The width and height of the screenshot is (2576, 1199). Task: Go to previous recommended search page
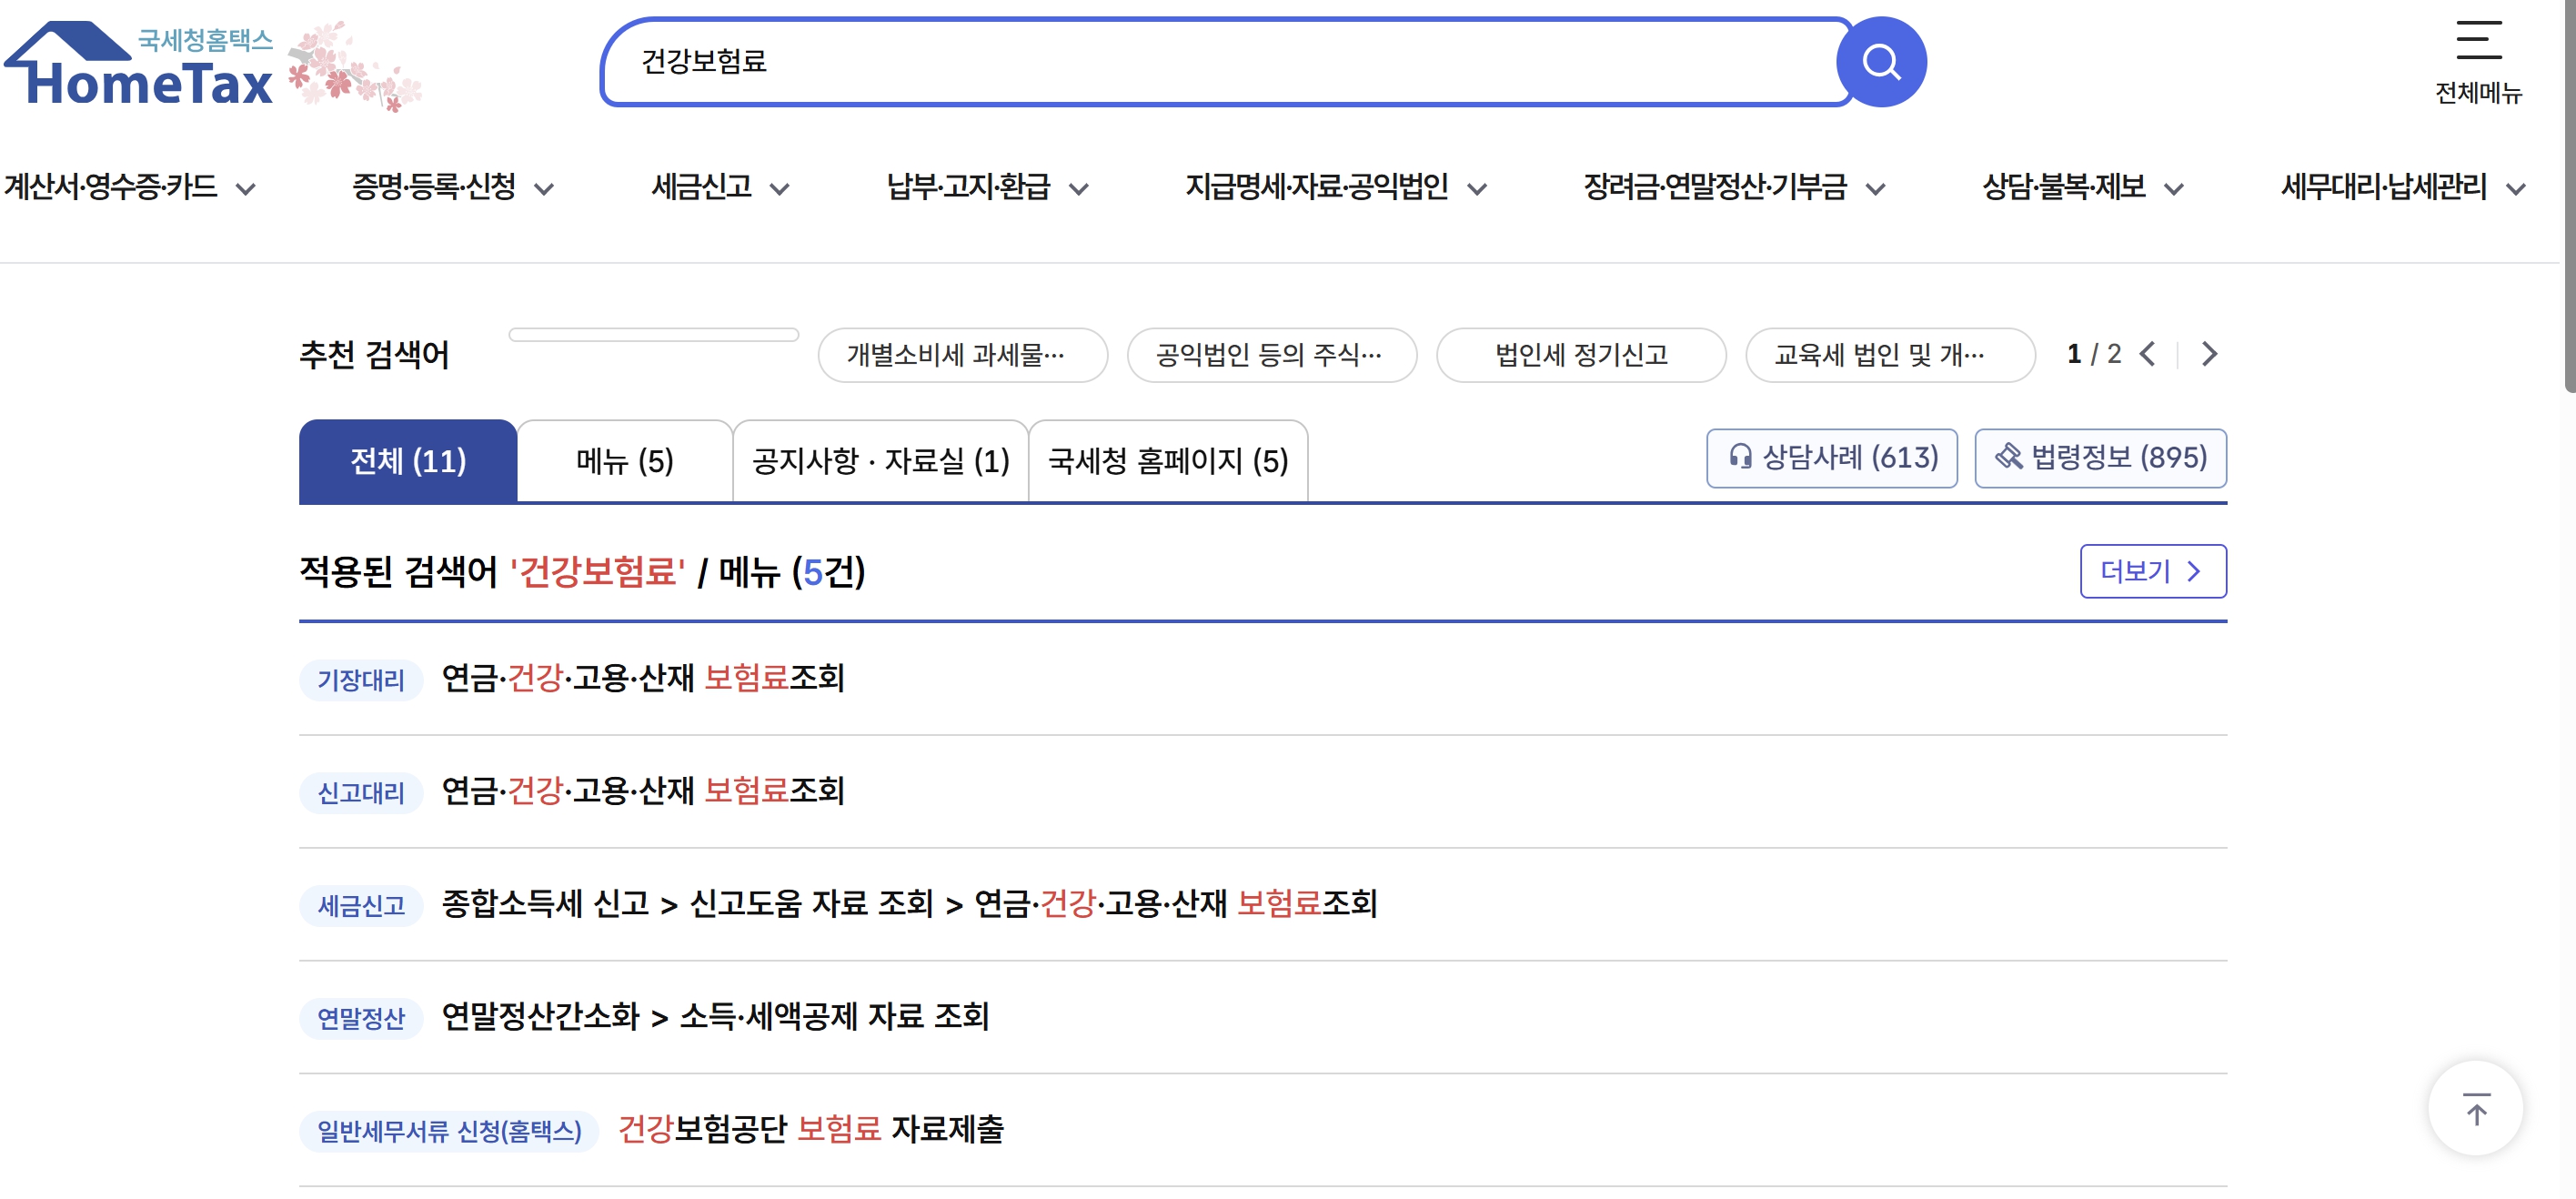(2147, 354)
